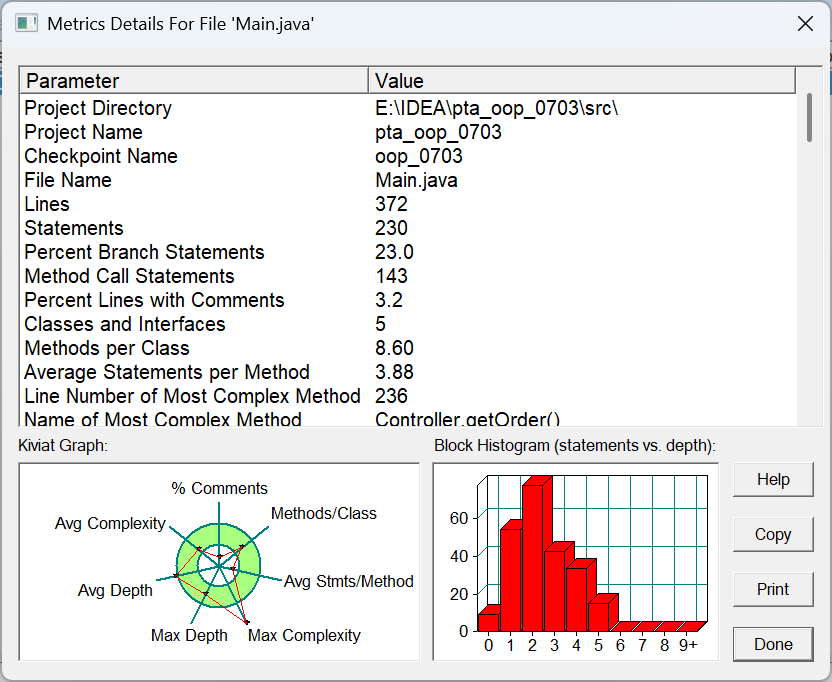Click the vertical scrollbar thumb in metrics list
Viewport: 832px width, 682px height.
click(809, 117)
